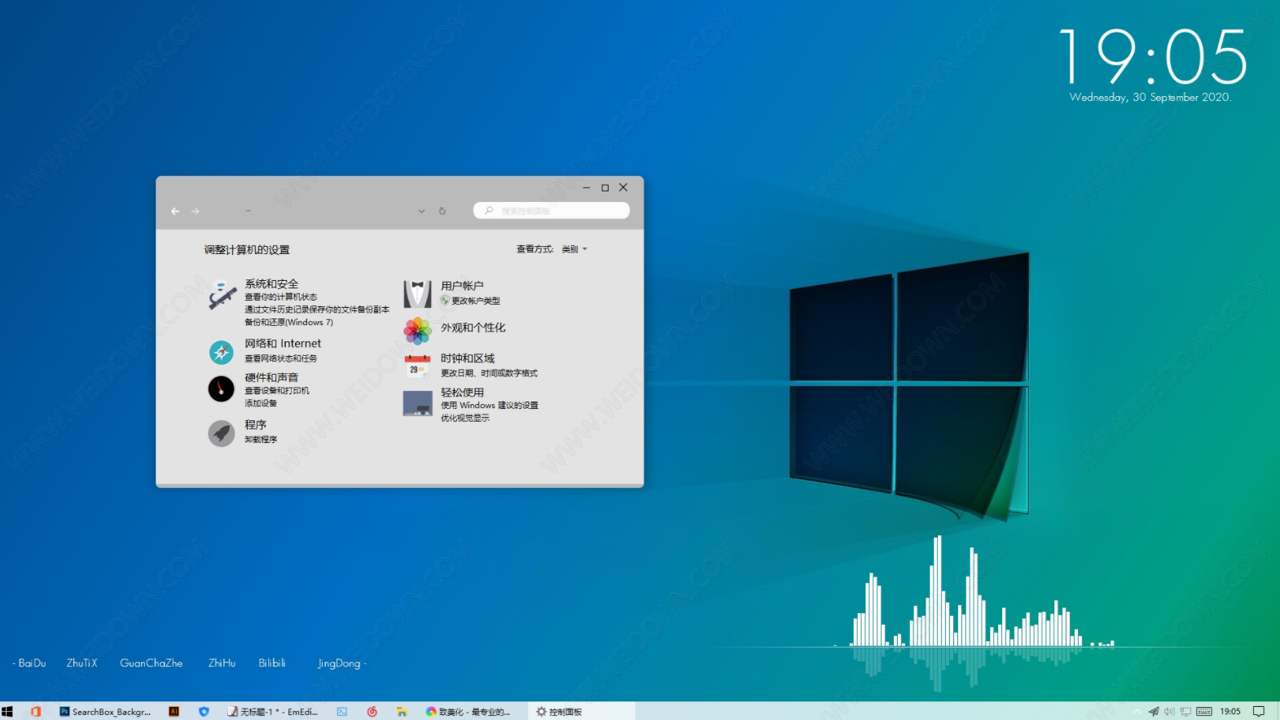The width and height of the screenshot is (1280, 720).
Task: Open the Appearance and Personalization (外观和个性化) flower icon
Action: [x=417, y=330]
